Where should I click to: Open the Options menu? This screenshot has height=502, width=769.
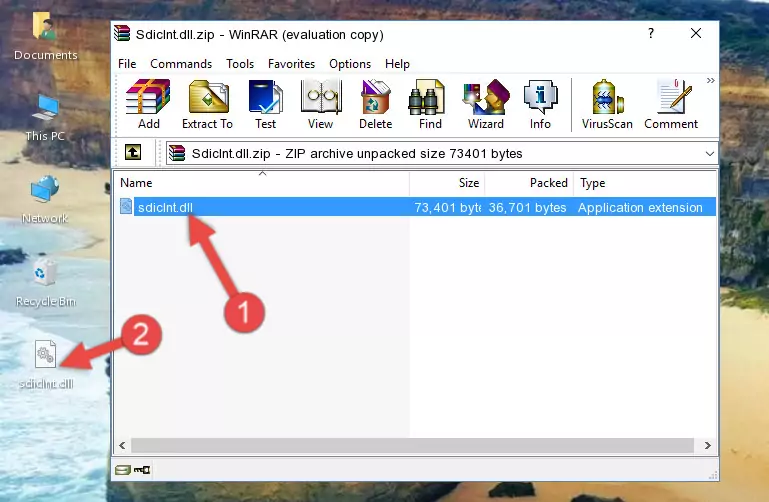click(350, 64)
